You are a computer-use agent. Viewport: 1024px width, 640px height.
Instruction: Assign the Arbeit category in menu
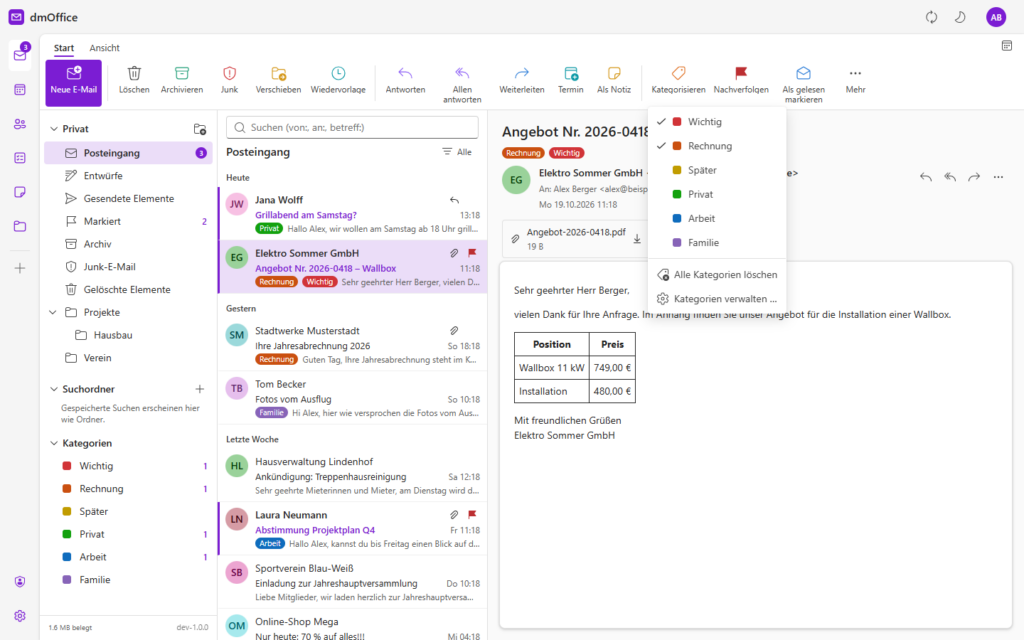click(x=716, y=218)
